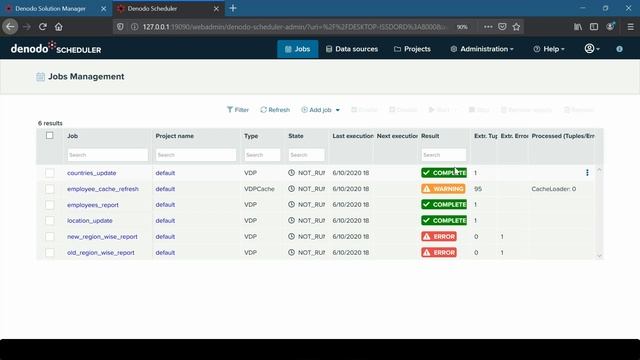
Task: Focus the Job column search field
Action: coord(107,155)
